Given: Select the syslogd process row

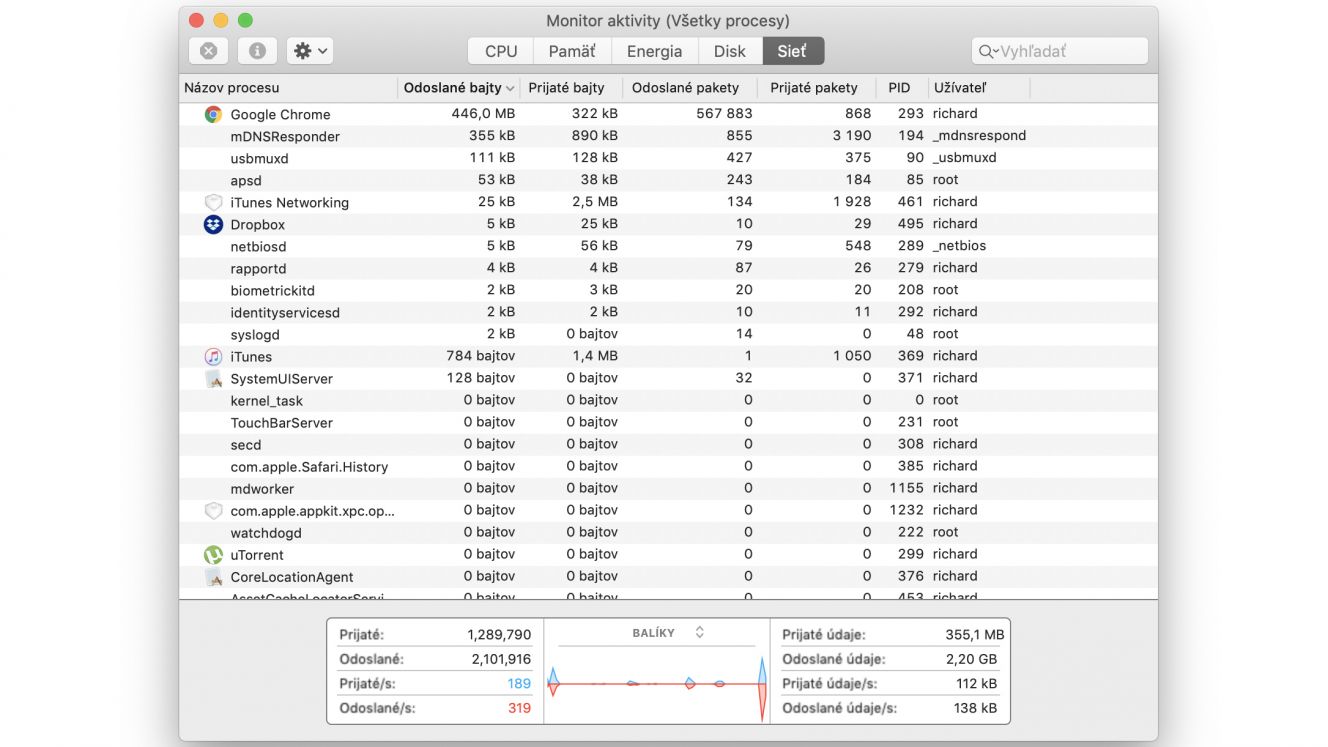Looking at the screenshot, I should pyautogui.click(x=668, y=334).
